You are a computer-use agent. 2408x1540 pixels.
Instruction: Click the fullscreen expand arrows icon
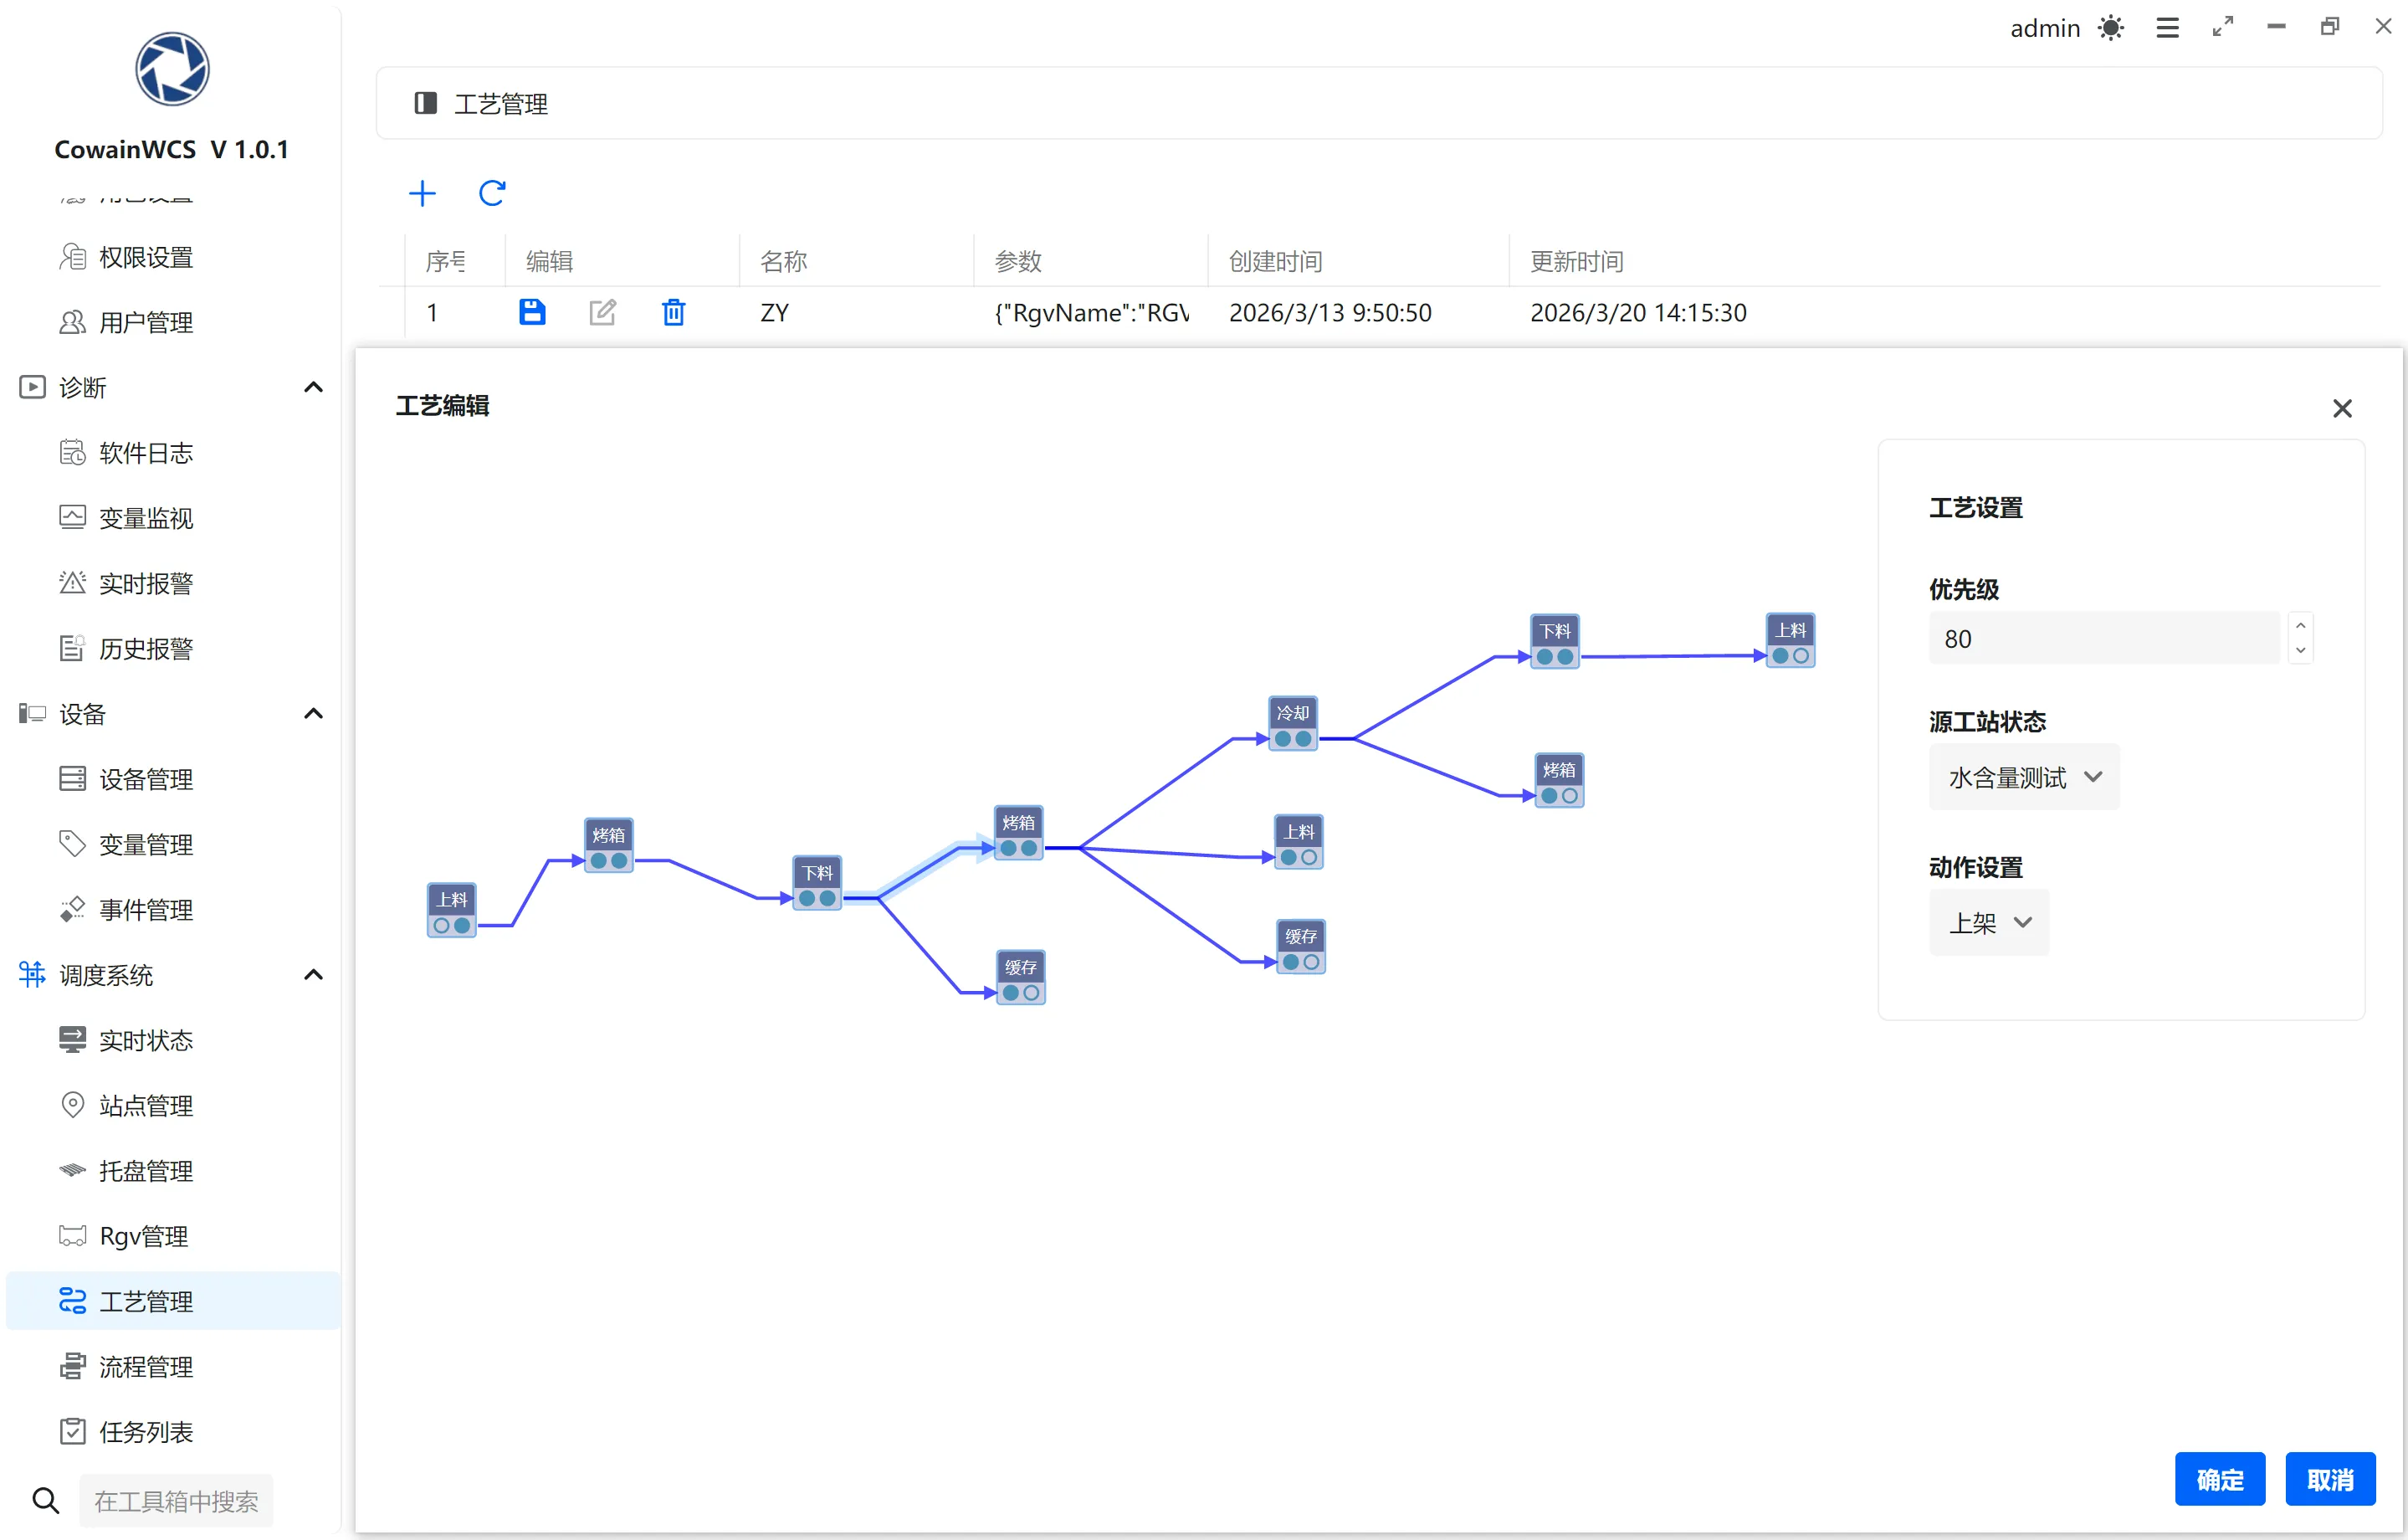click(2222, 28)
